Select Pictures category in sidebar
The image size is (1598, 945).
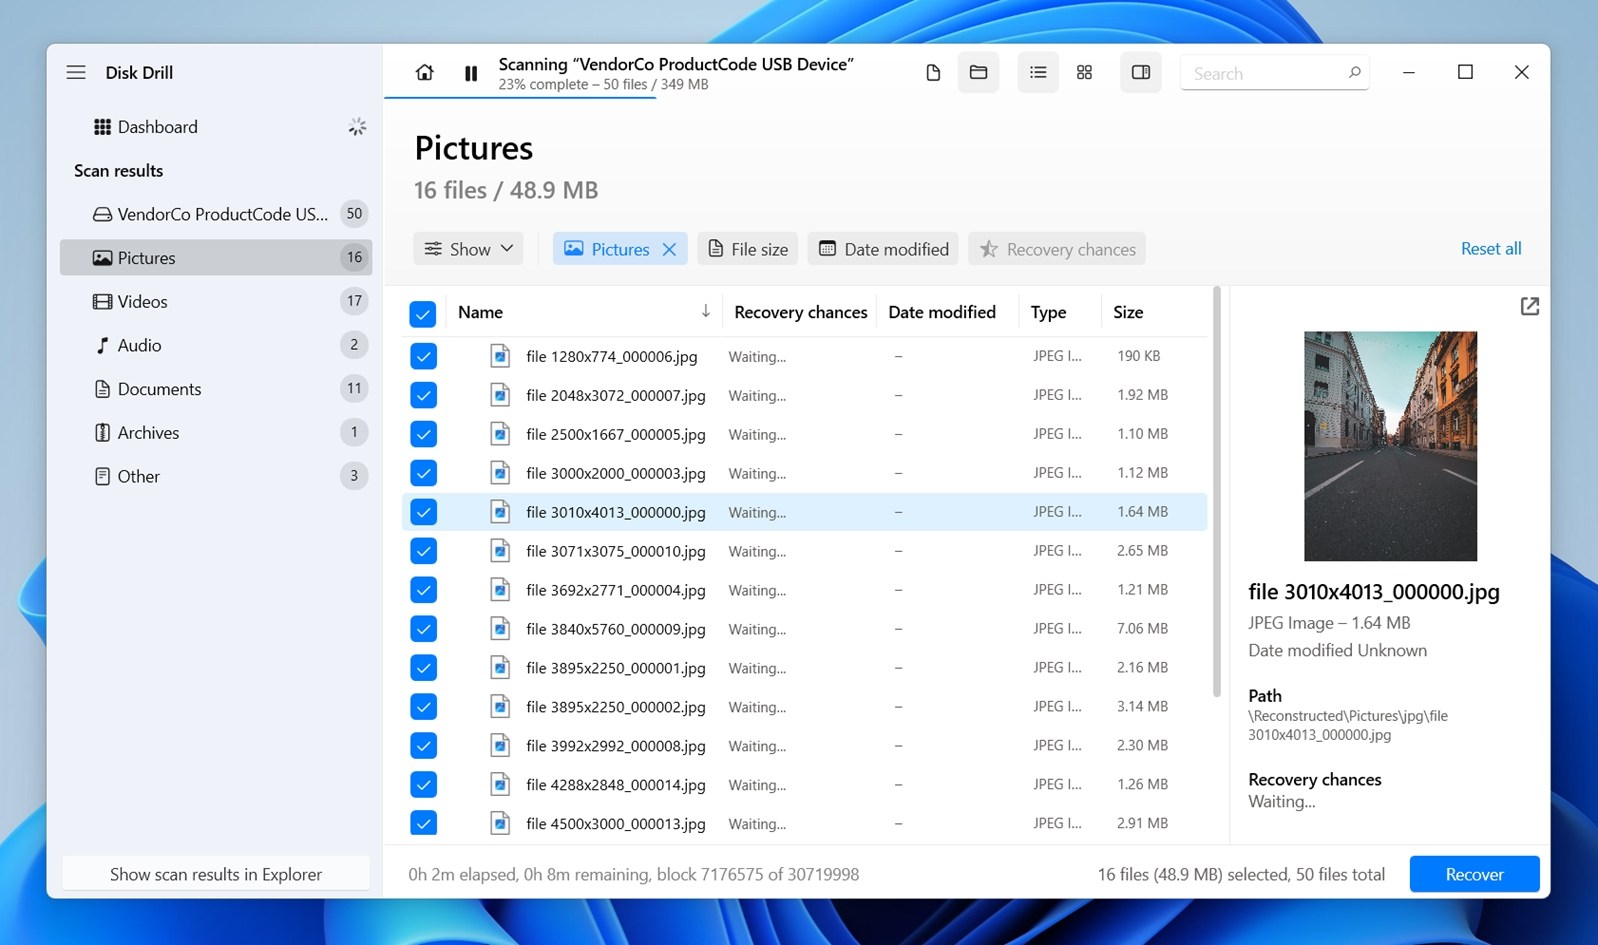(216, 258)
